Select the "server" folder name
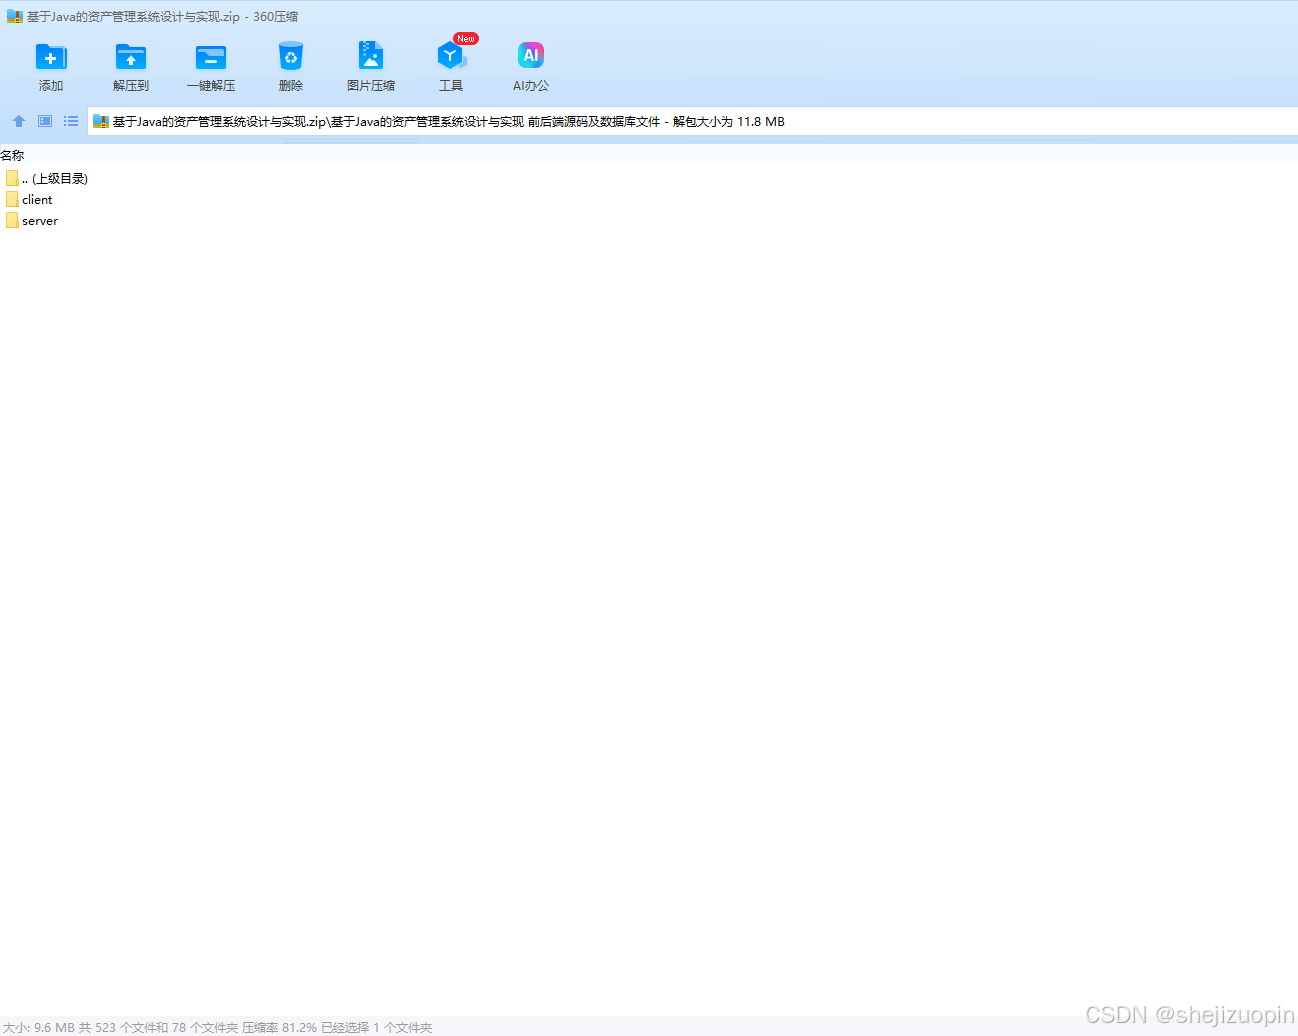This screenshot has width=1298, height=1036. pos(40,221)
